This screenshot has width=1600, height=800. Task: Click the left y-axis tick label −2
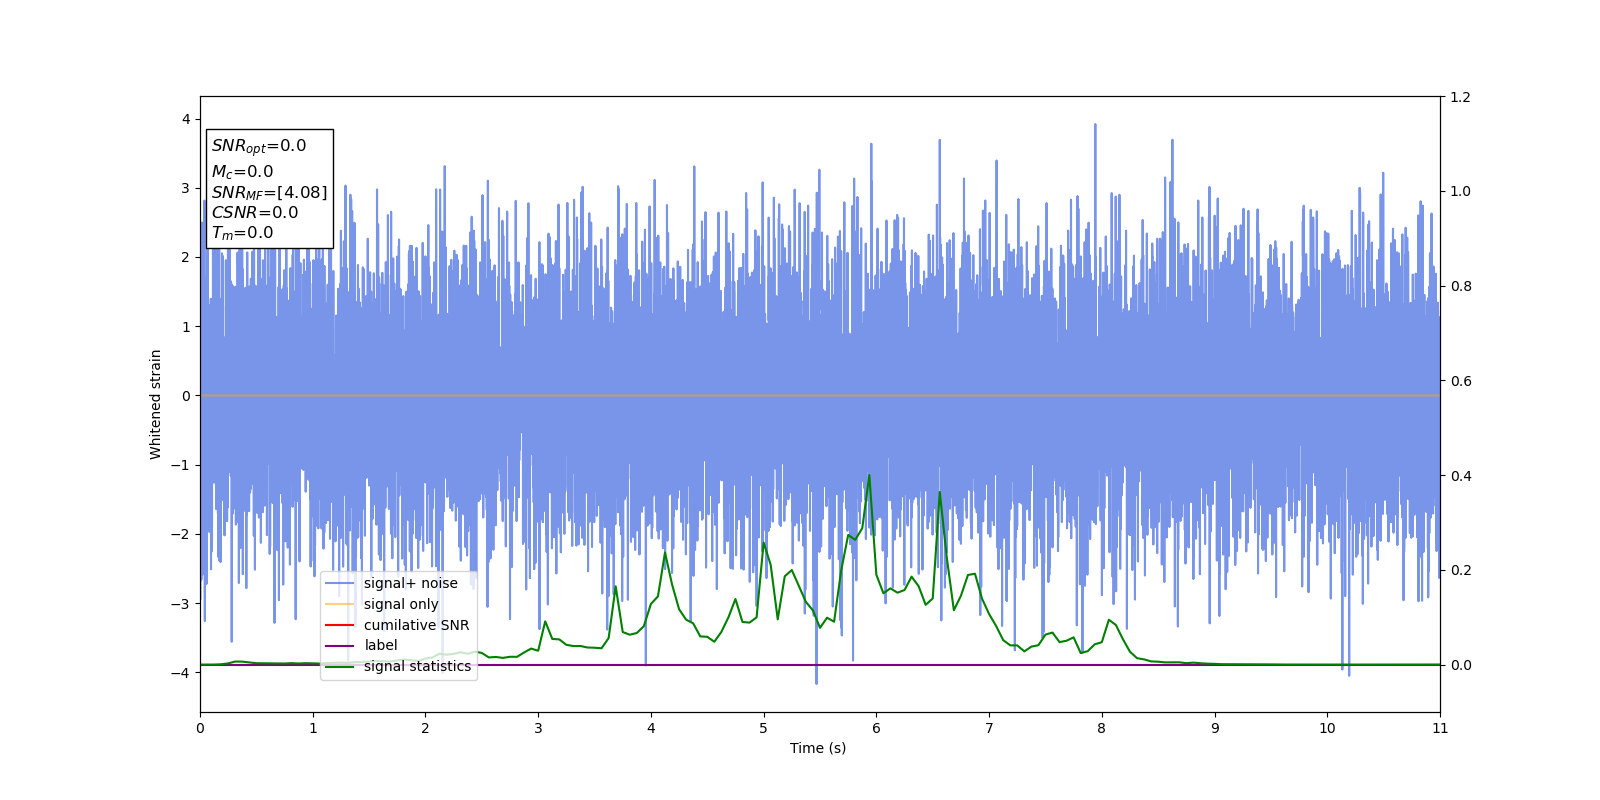[x=181, y=534]
